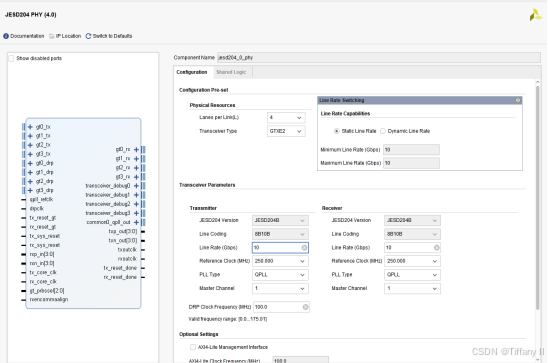Screen dimensions: 548x363
Task: Expand transceiver_debug2 port plus icon
Action: point(136,204)
